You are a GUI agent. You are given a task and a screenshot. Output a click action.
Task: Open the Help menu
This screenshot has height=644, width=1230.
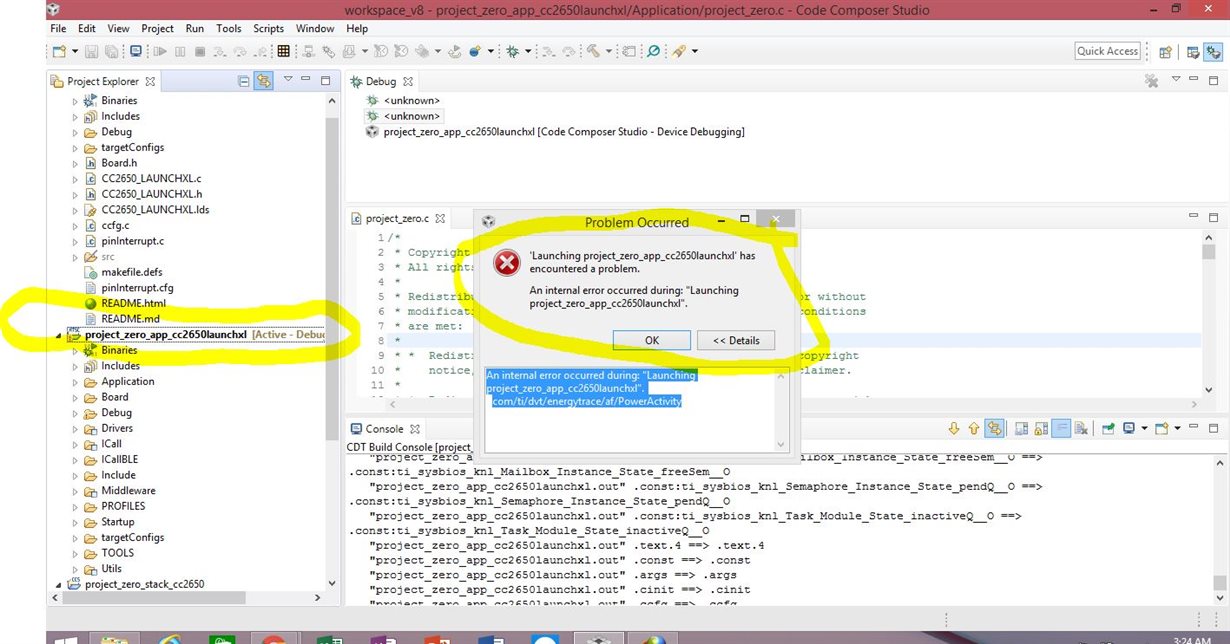(357, 29)
